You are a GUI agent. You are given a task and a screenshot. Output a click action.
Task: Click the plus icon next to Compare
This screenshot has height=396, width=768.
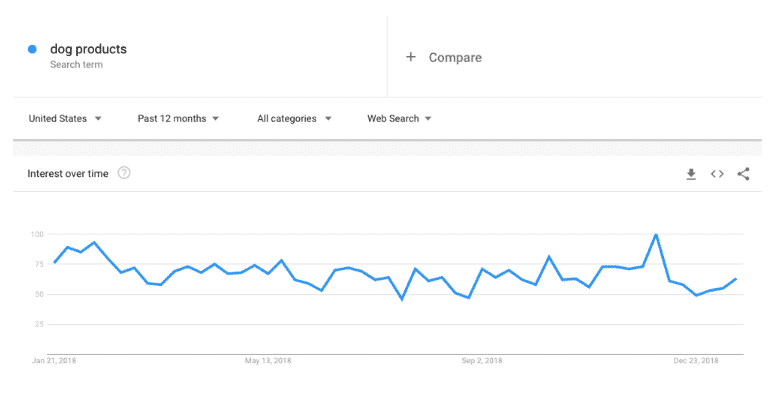(x=410, y=57)
